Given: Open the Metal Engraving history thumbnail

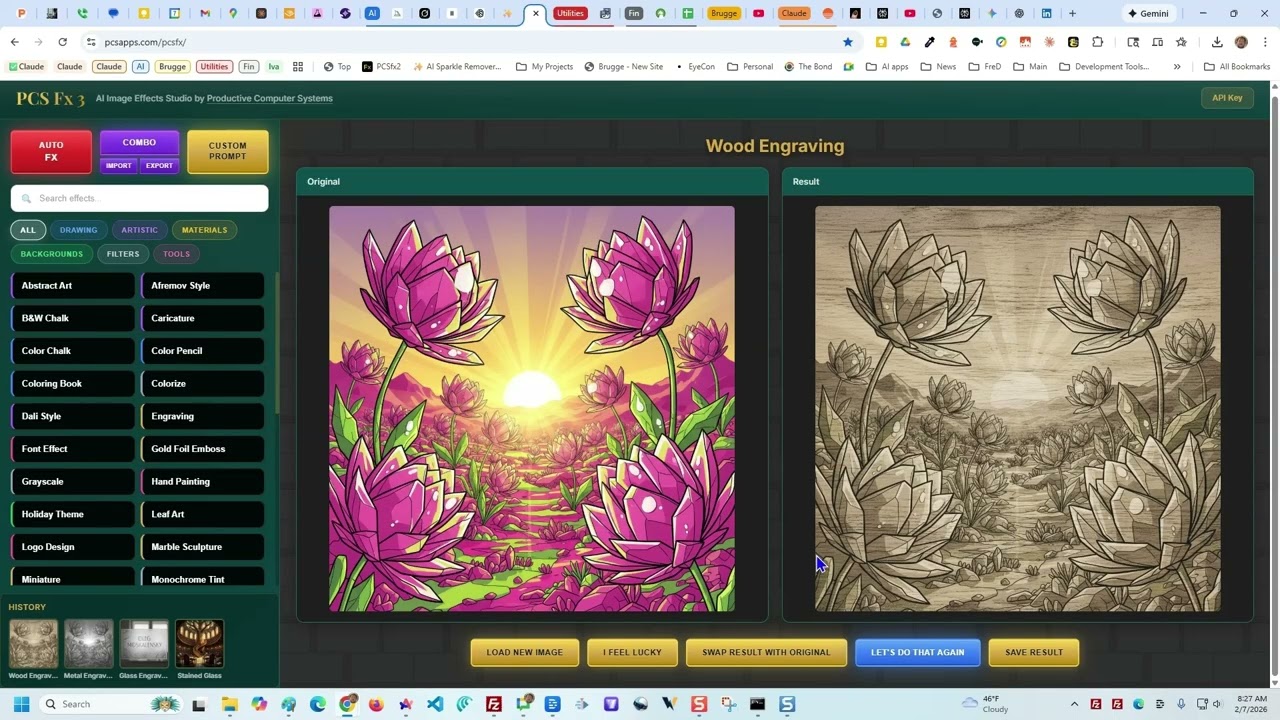Looking at the screenshot, I should (88, 644).
